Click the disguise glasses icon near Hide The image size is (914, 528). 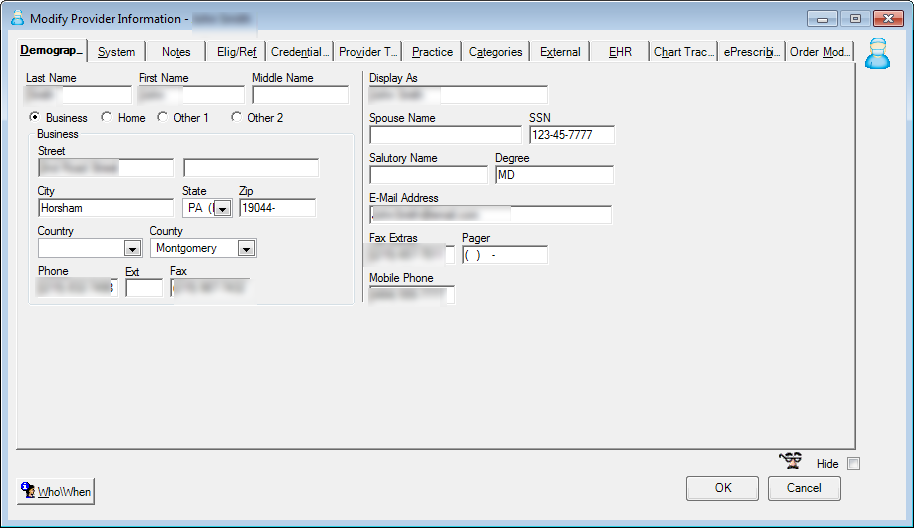pyautogui.click(x=791, y=460)
